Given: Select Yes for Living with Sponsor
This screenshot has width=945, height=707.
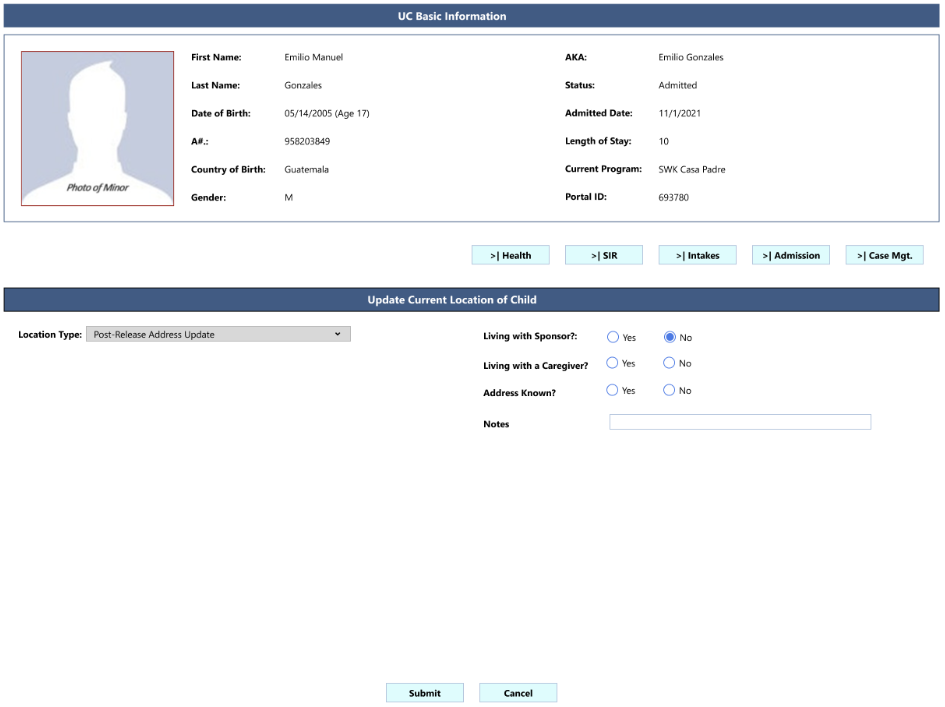Looking at the screenshot, I should pos(613,337).
